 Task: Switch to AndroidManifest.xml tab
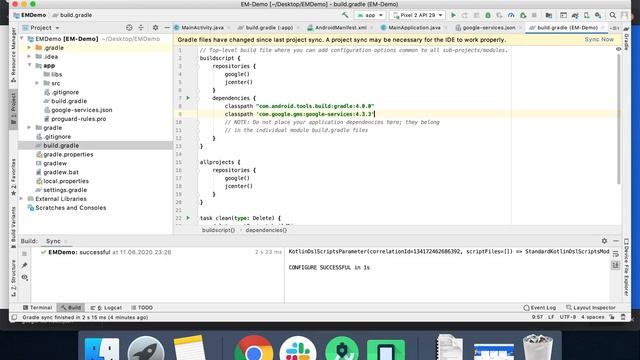point(340,28)
